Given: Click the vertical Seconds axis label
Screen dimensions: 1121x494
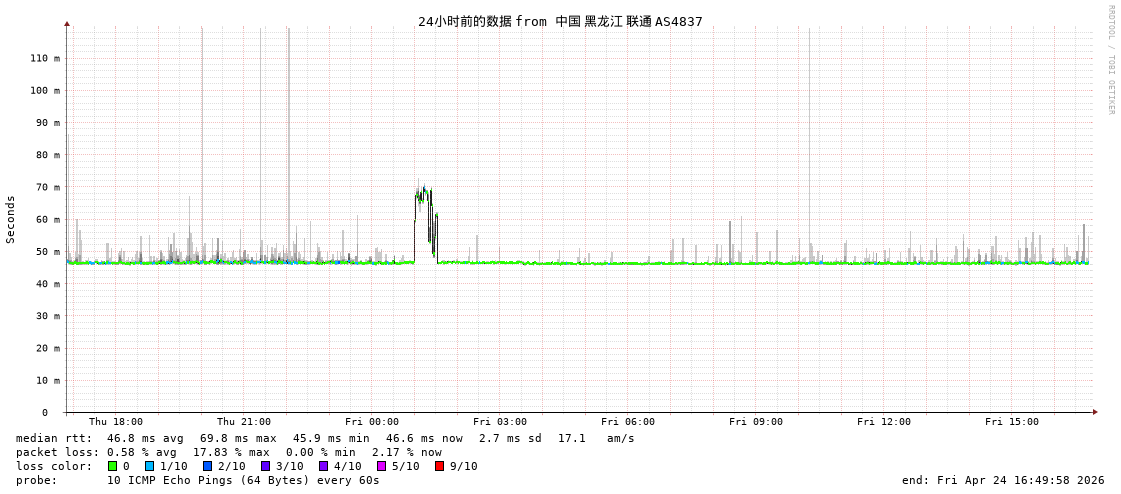Looking at the screenshot, I should coord(11,219).
